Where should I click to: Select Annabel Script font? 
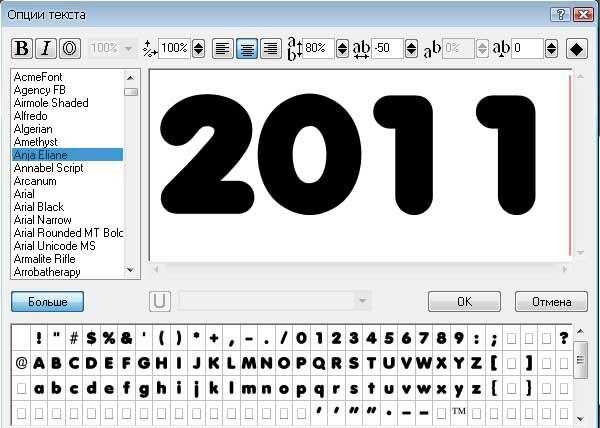[48, 168]
